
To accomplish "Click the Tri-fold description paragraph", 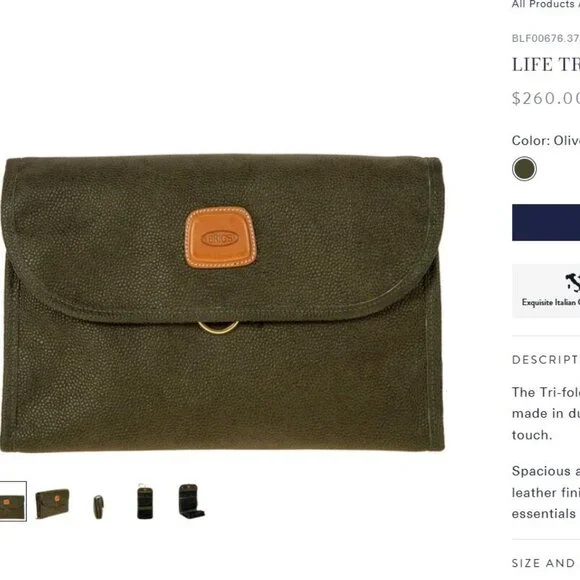I will [546, 414].
